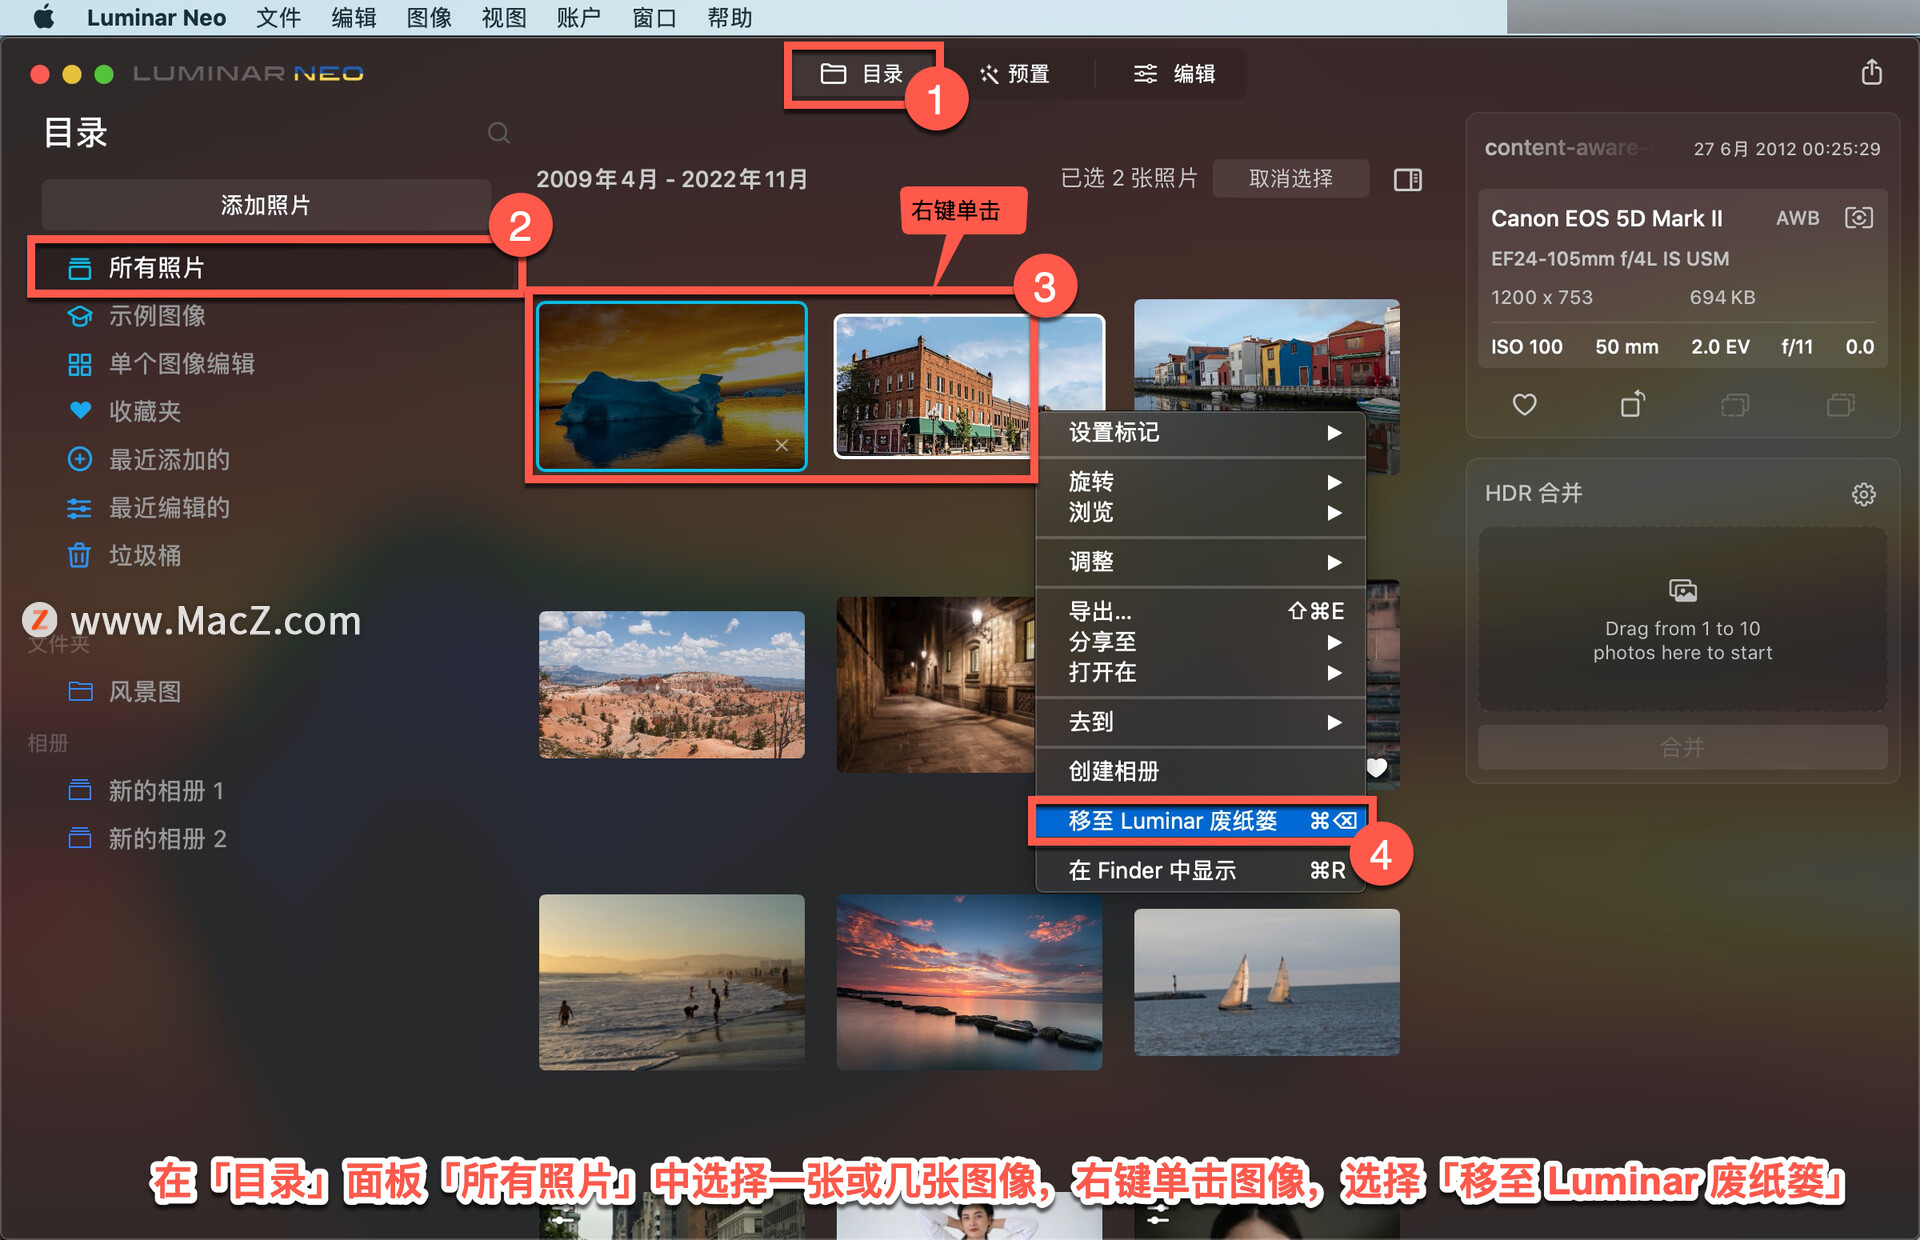
Task: Click the white heart favorite badge on thumbnail
Action: (x=1377, y=767)
